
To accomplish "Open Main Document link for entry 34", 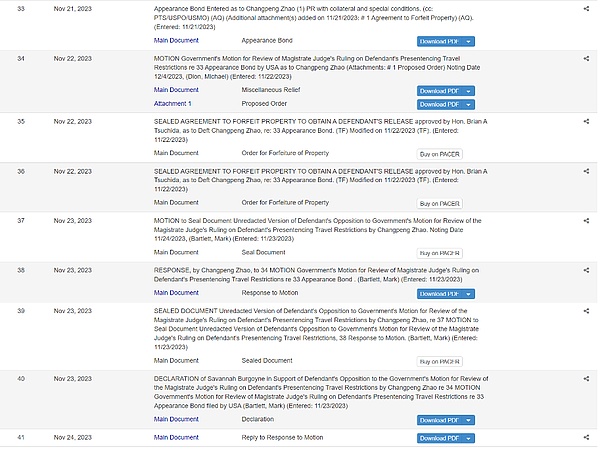I will pos(176,90).
